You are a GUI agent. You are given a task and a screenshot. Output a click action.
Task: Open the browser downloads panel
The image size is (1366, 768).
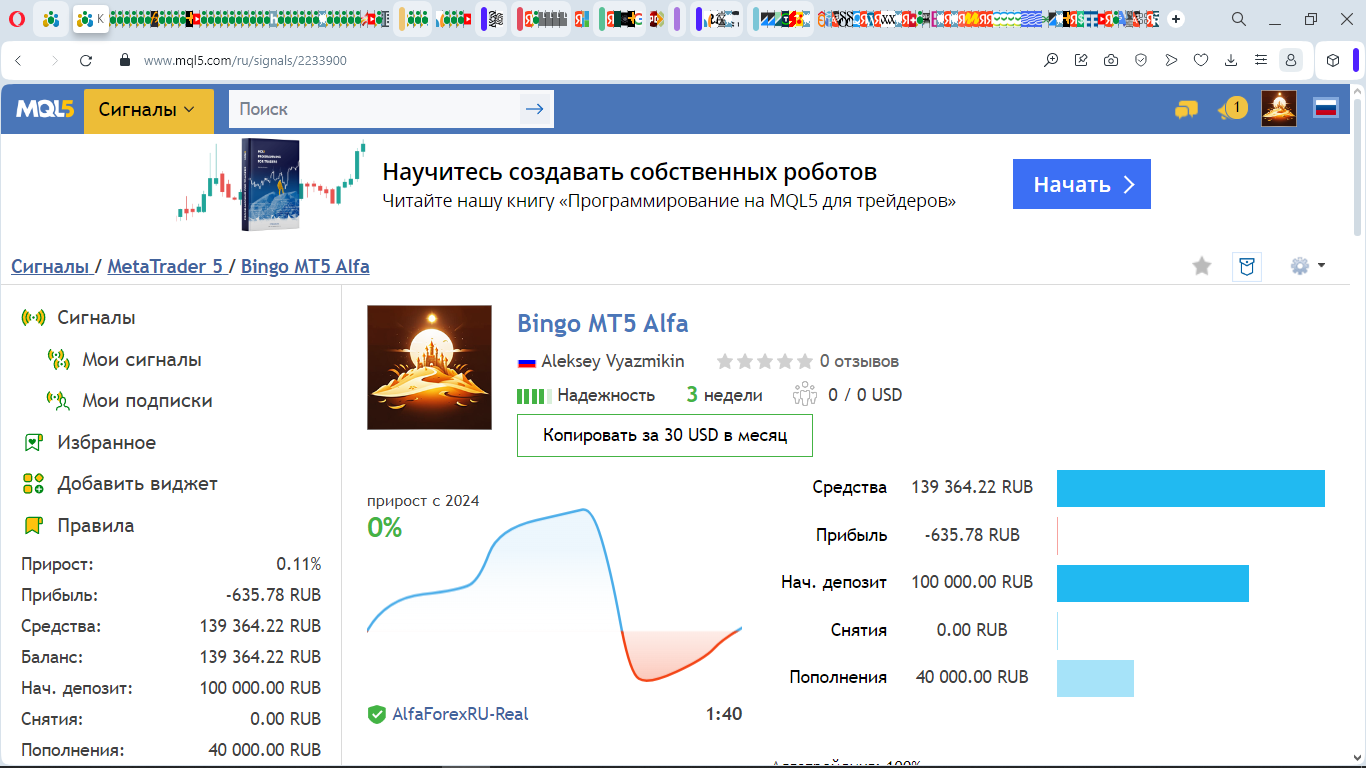click(1231, 60)
